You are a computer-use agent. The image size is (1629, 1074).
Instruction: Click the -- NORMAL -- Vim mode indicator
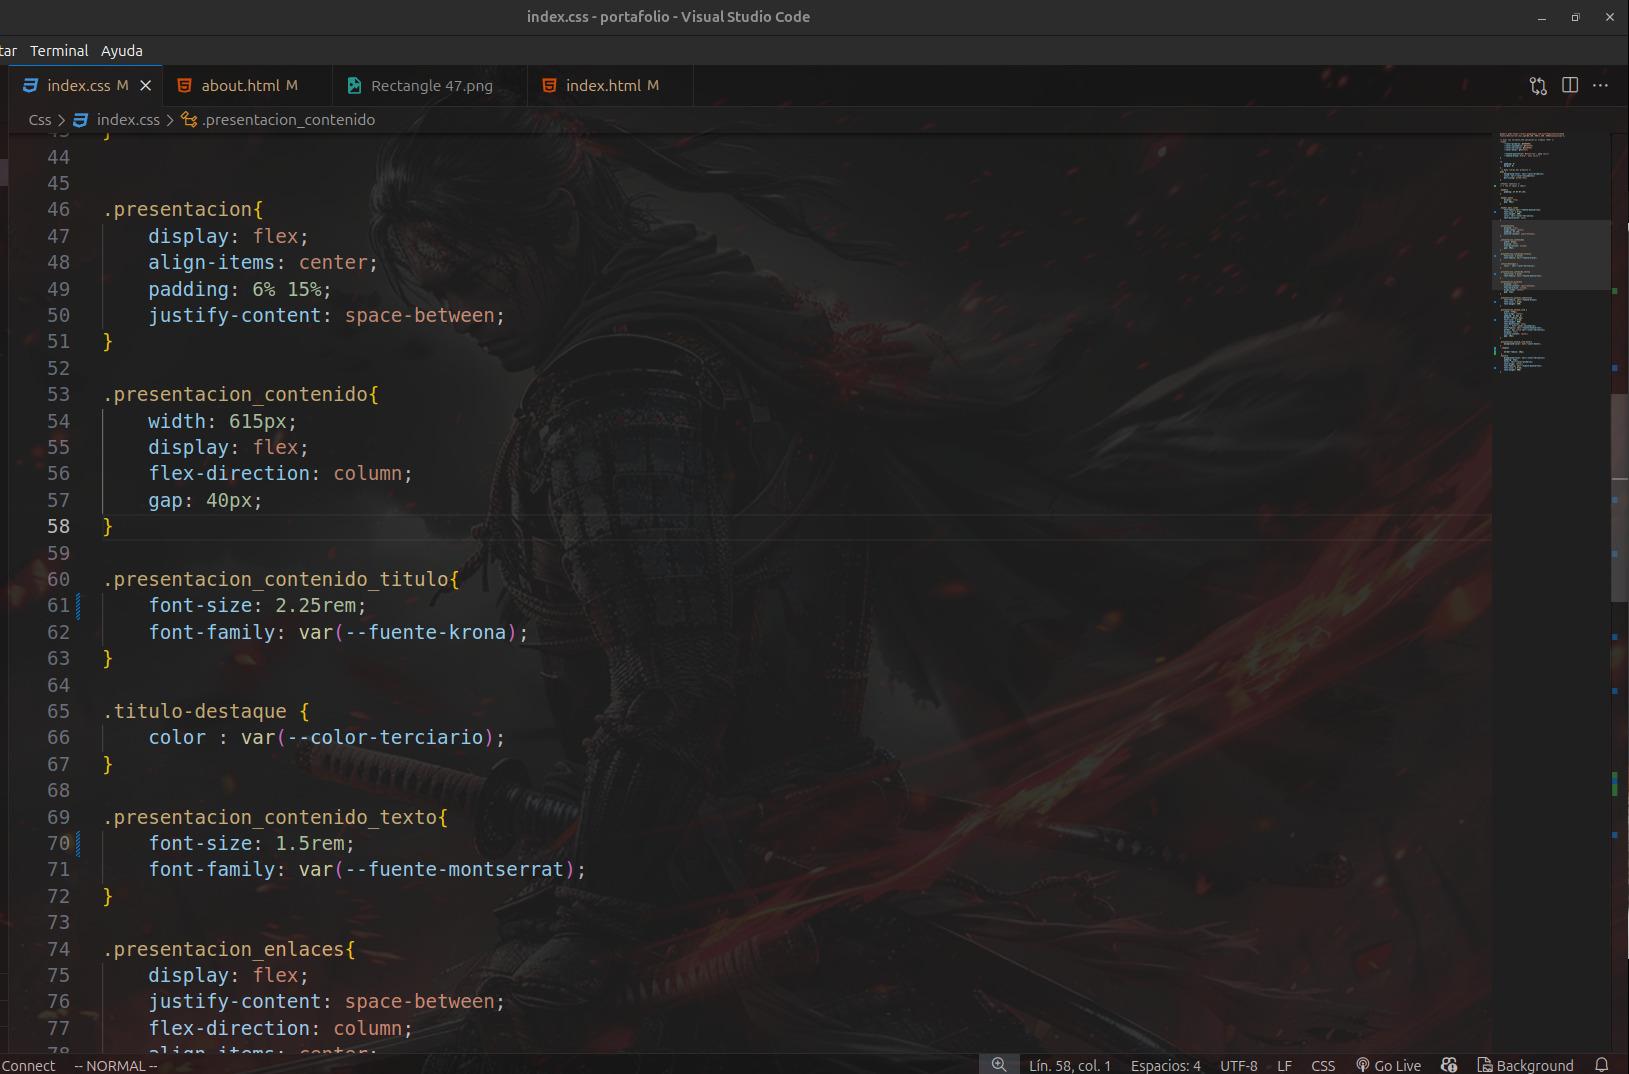pos(116,1065)
